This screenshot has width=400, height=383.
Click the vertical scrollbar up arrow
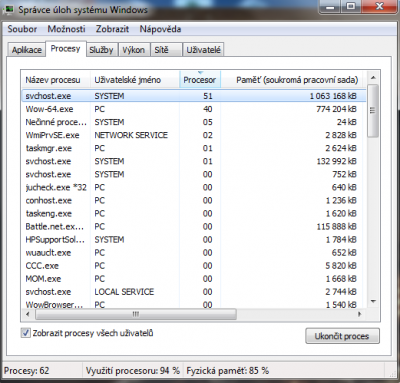tap(373, 78)
